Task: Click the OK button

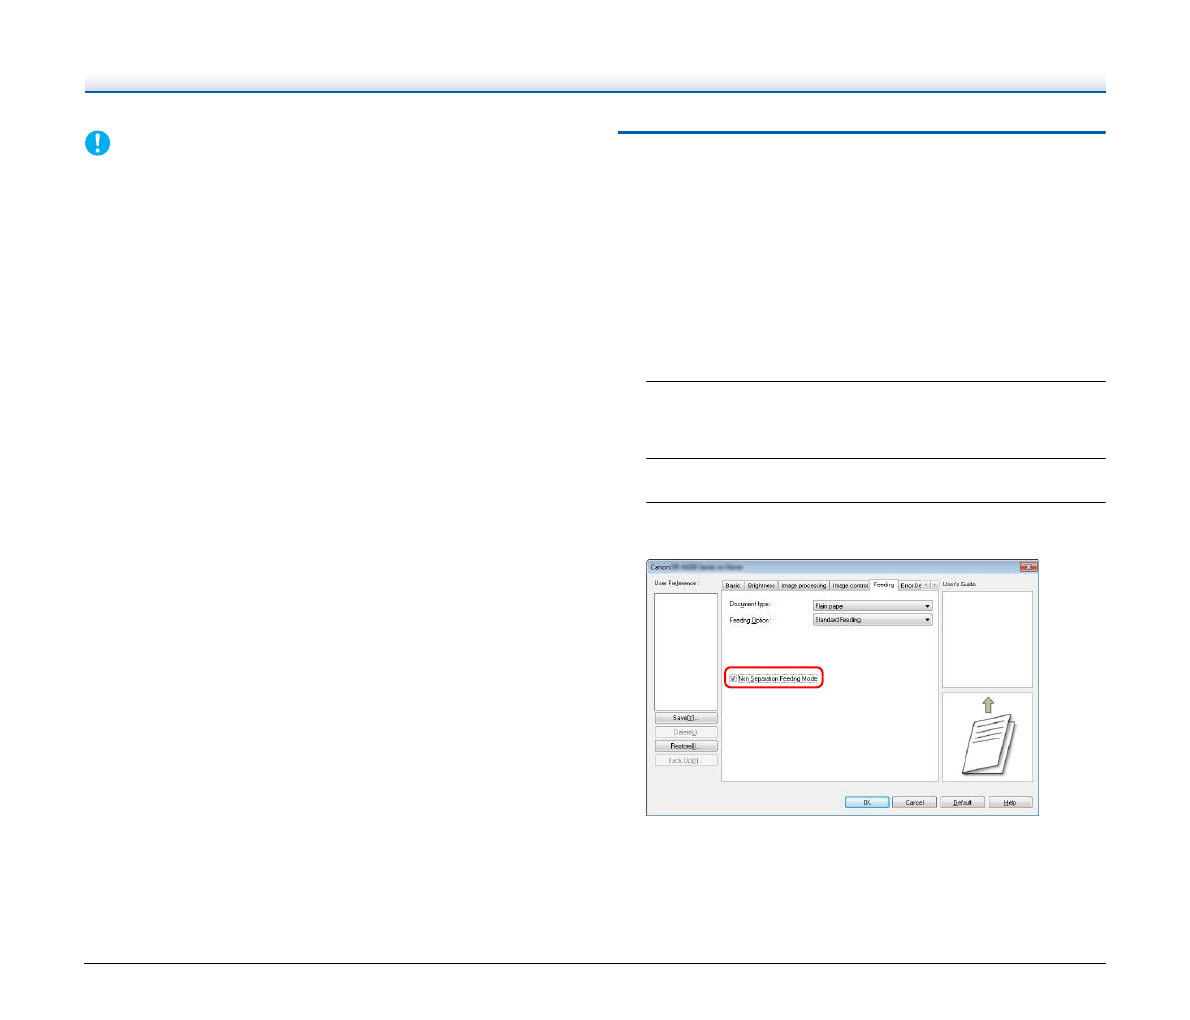Action: (866, 802)
